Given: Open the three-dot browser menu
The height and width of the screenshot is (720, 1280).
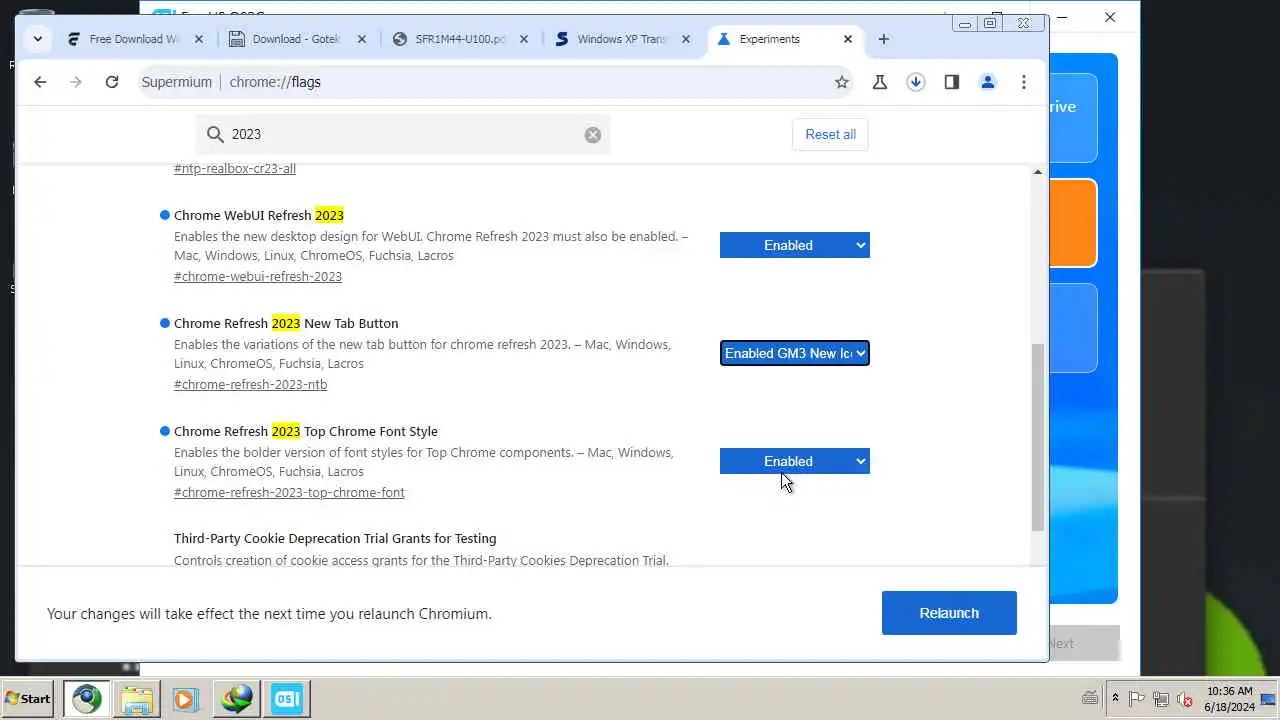Looking at the screenshot, I should point(1024,82).
